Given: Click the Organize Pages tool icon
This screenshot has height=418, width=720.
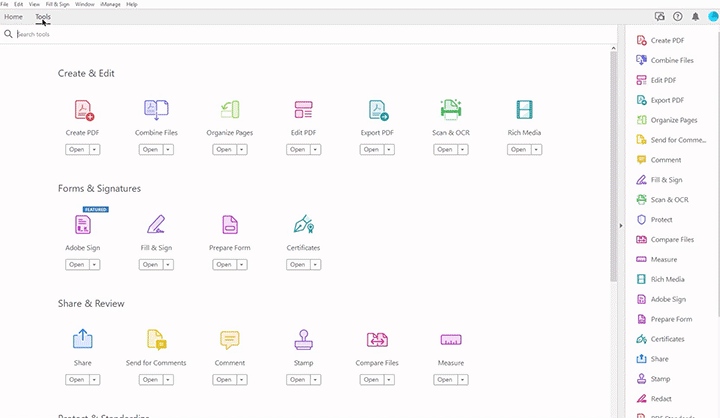Looking at the screenshot, I should pyautogui.click(x=230, y=110).
